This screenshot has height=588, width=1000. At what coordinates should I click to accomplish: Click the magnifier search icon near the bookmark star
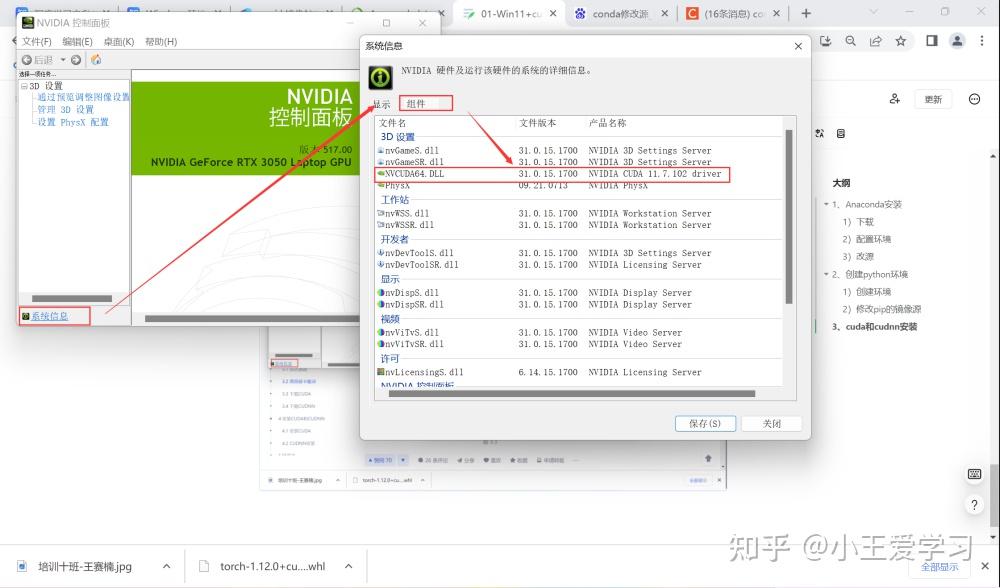click(851, 42)
